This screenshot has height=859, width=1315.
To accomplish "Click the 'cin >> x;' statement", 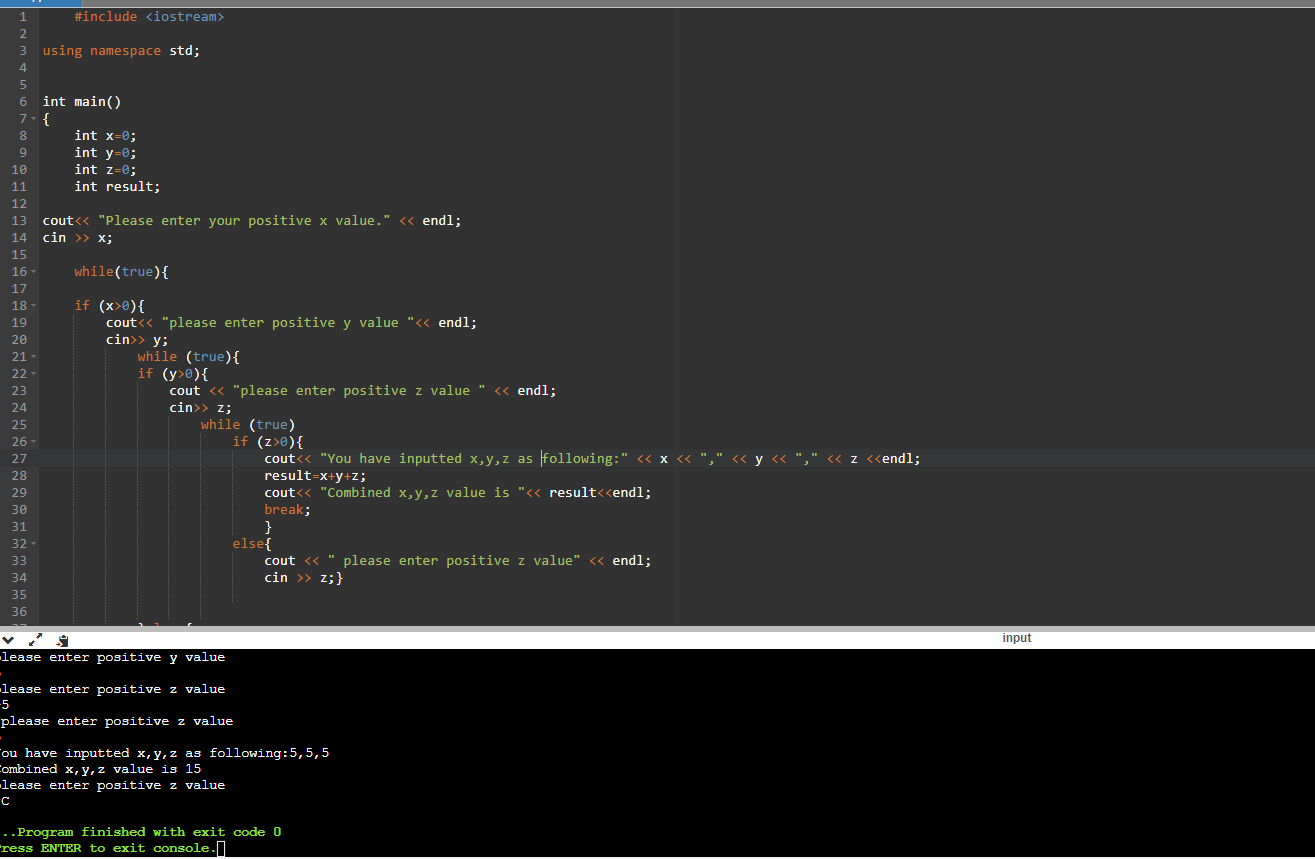I will (78, 238).
